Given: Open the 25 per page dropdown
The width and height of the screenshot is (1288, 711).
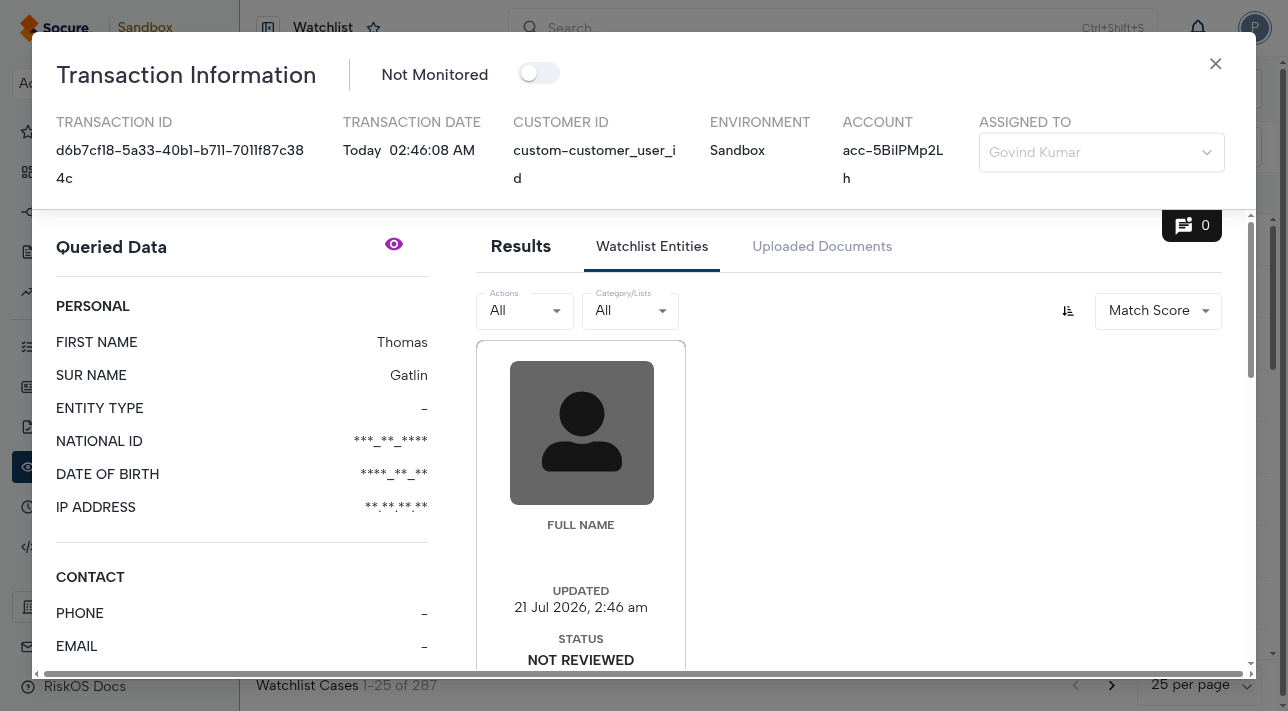Looking at the screenshot, I should click(1201, 685).
